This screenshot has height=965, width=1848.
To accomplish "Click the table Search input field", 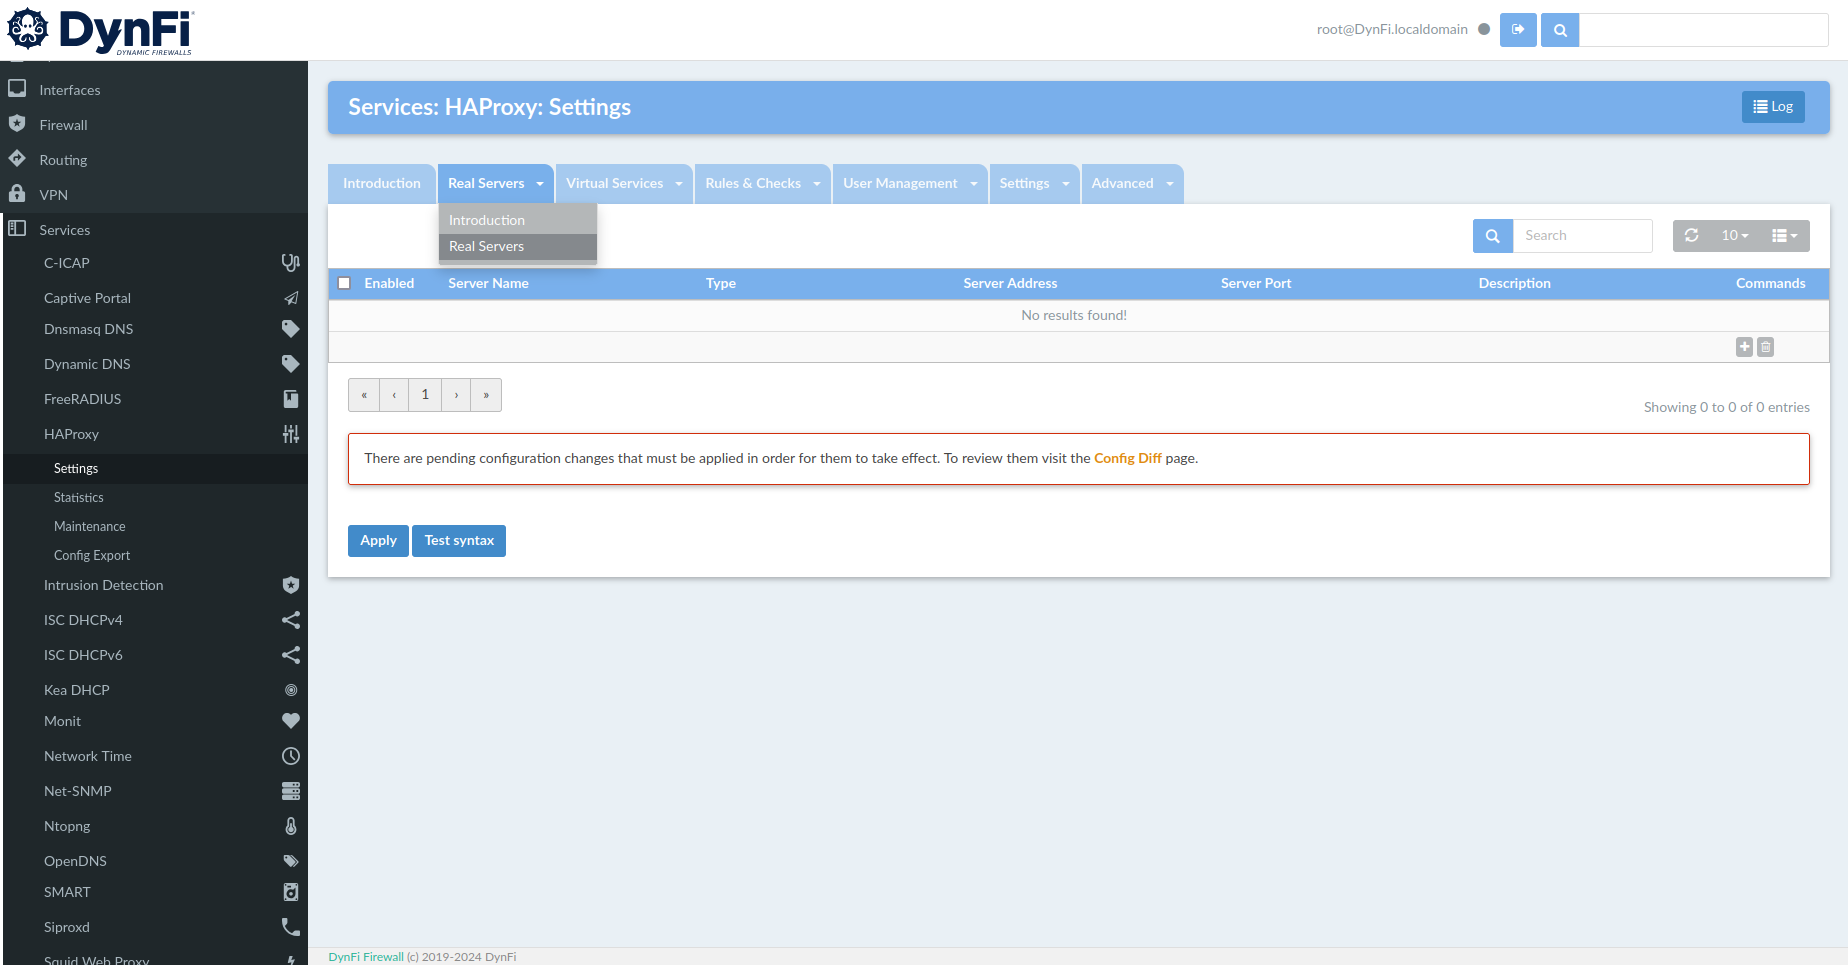I will [x=1582, y=236].
